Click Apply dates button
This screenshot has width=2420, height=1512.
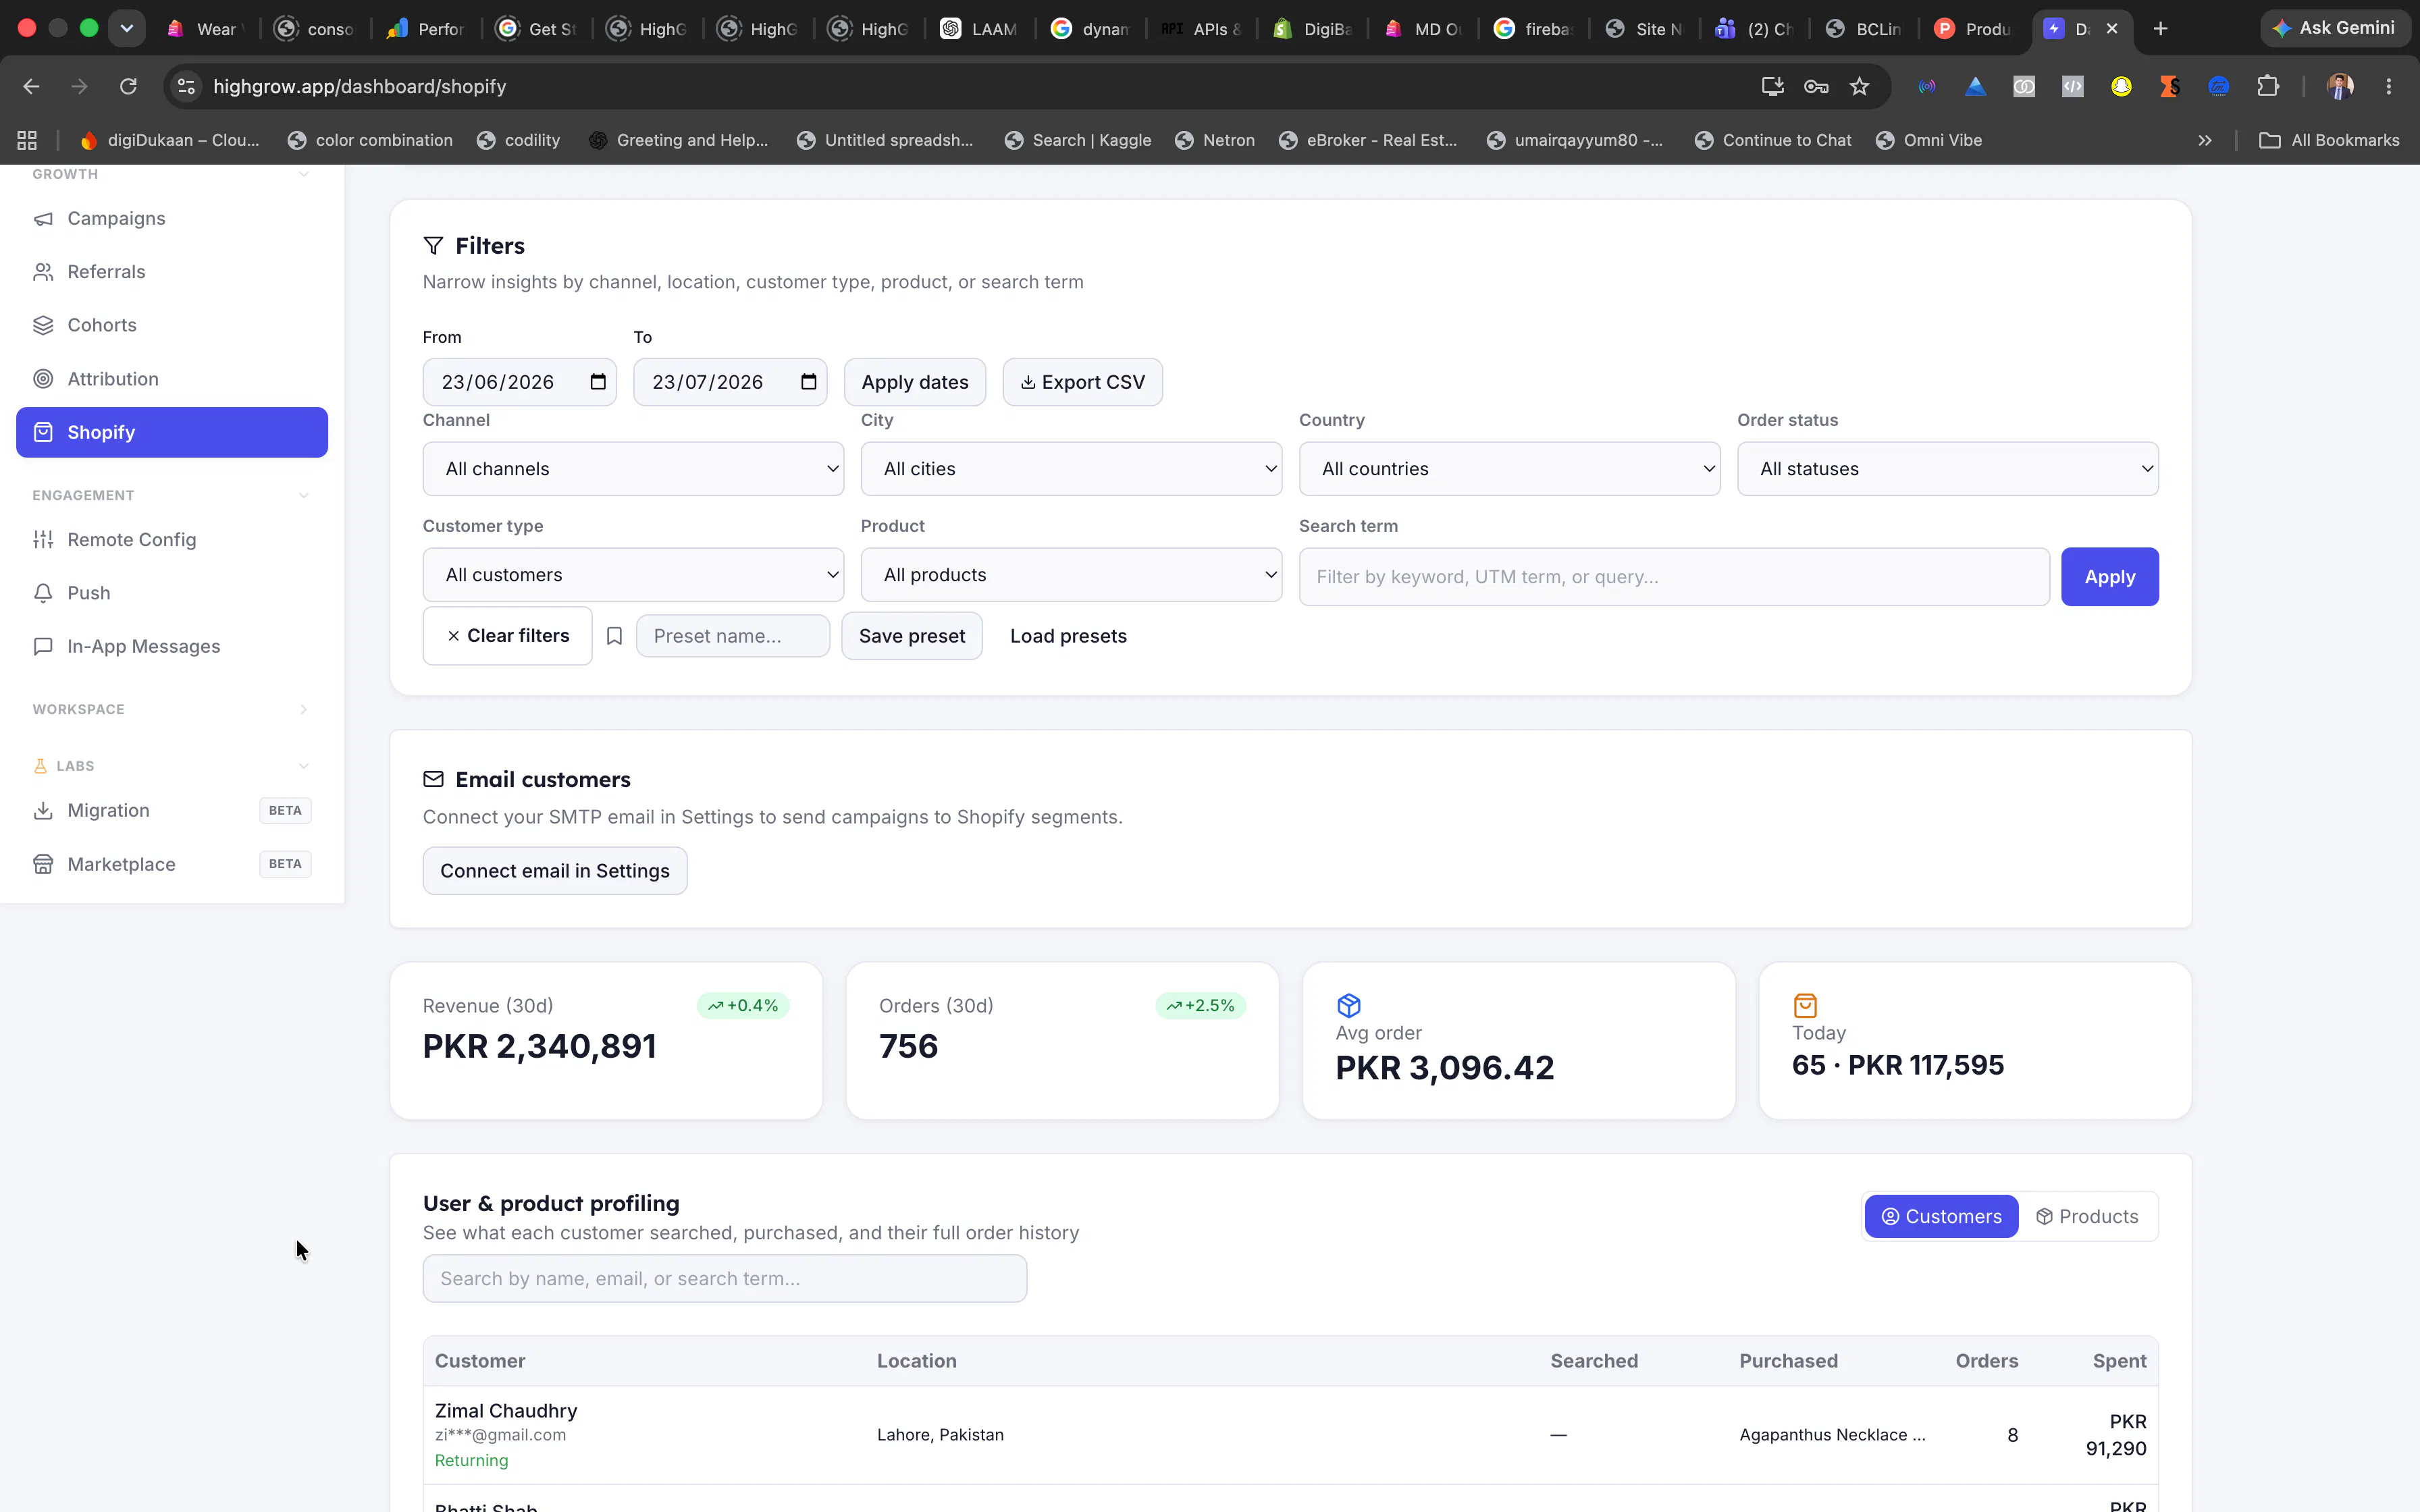[x=915, y=382]
